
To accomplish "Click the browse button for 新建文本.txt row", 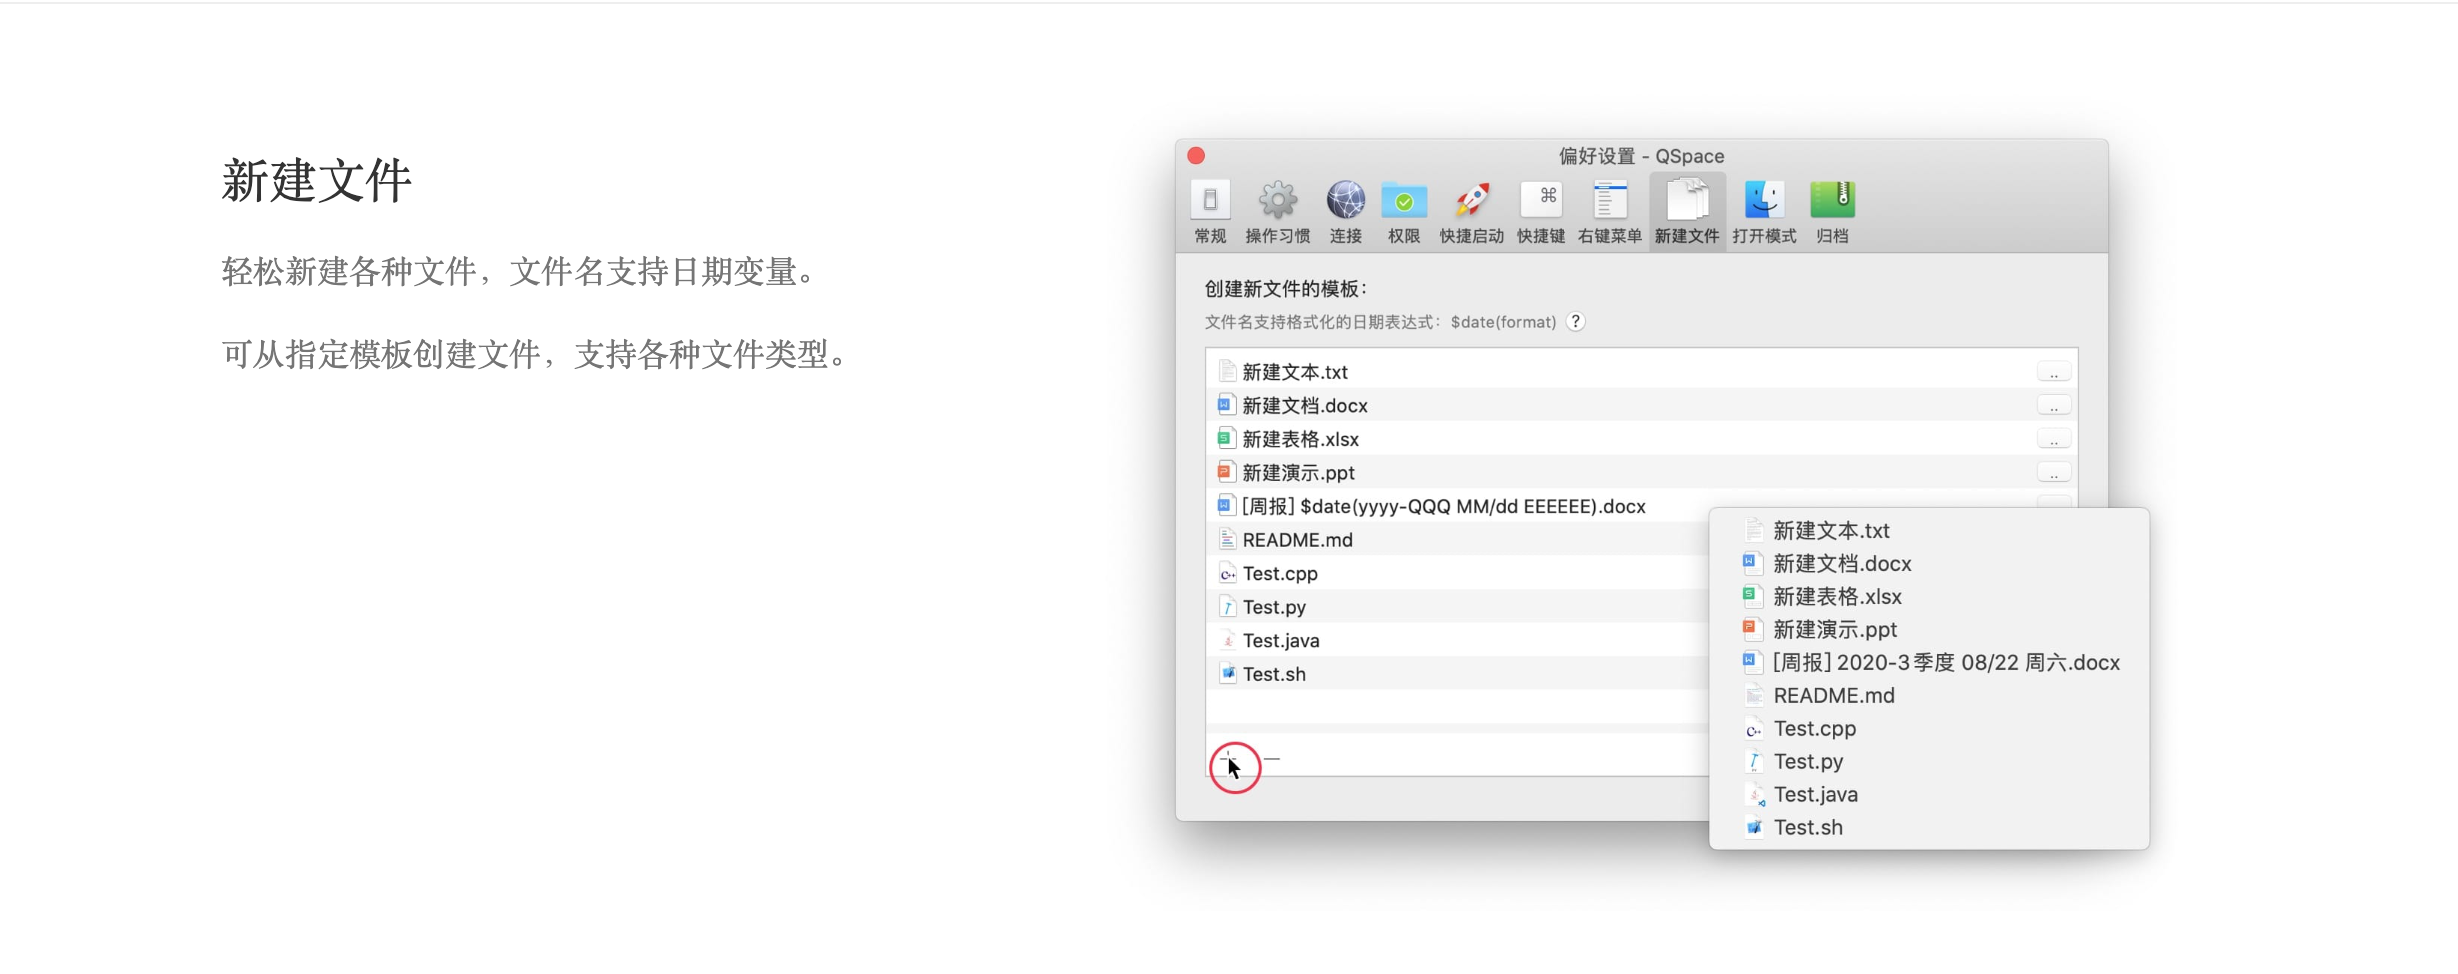I will (2054, 372).
